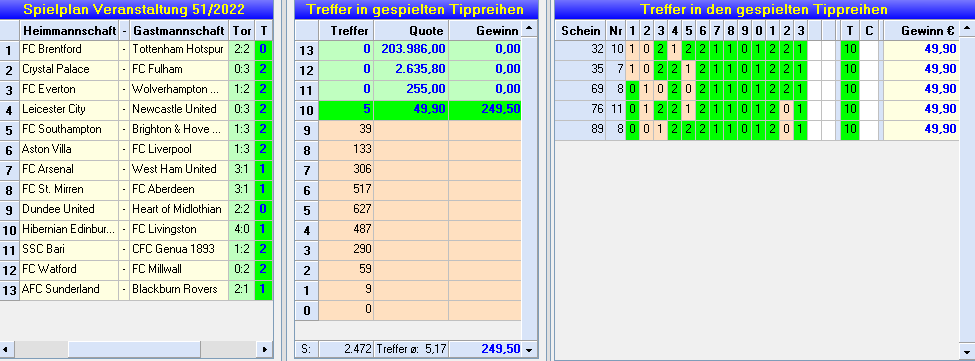Click the FC Millwall cell
The height and width of the screenshot is (361, 975).
(x=179, y=269)
